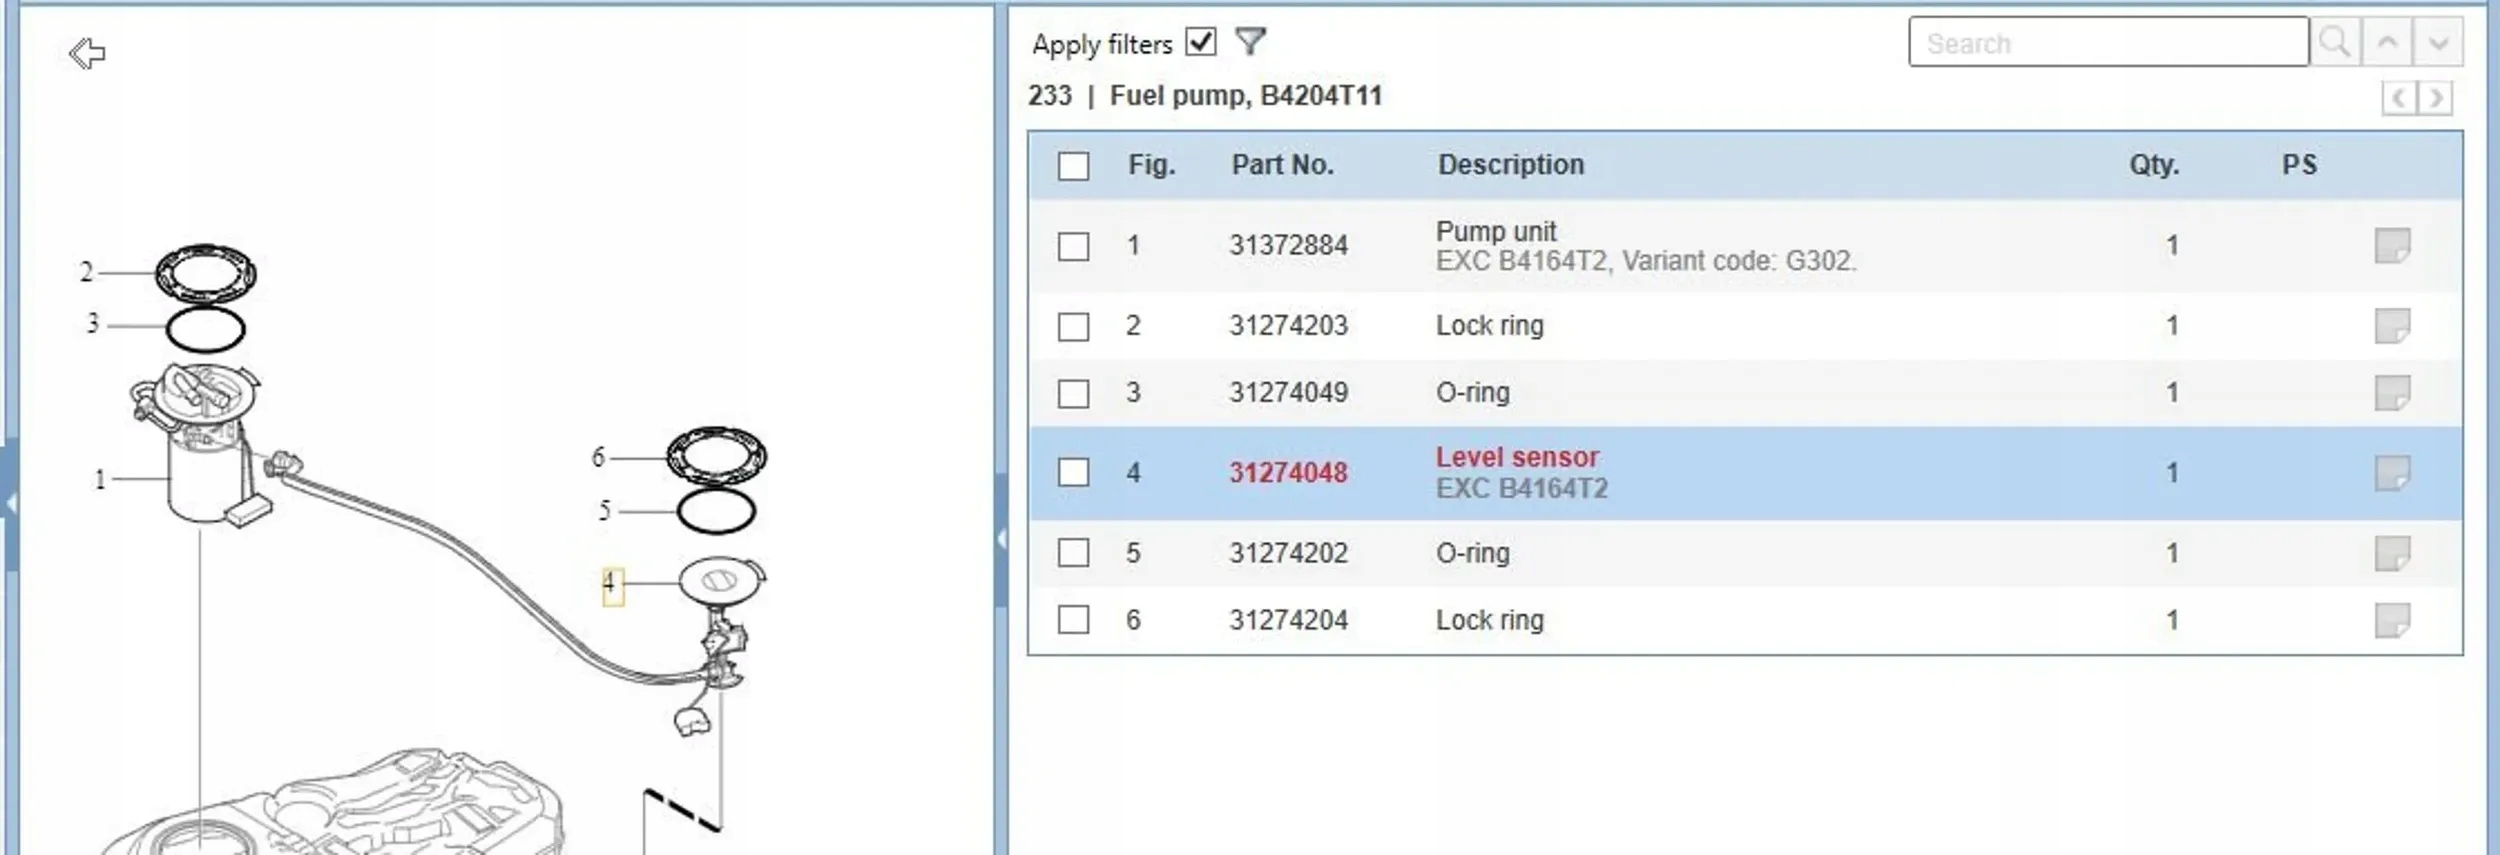Click the Fig. column header
The image size is (2500, 855).
pyautogui.click(x=1151, y=165)
